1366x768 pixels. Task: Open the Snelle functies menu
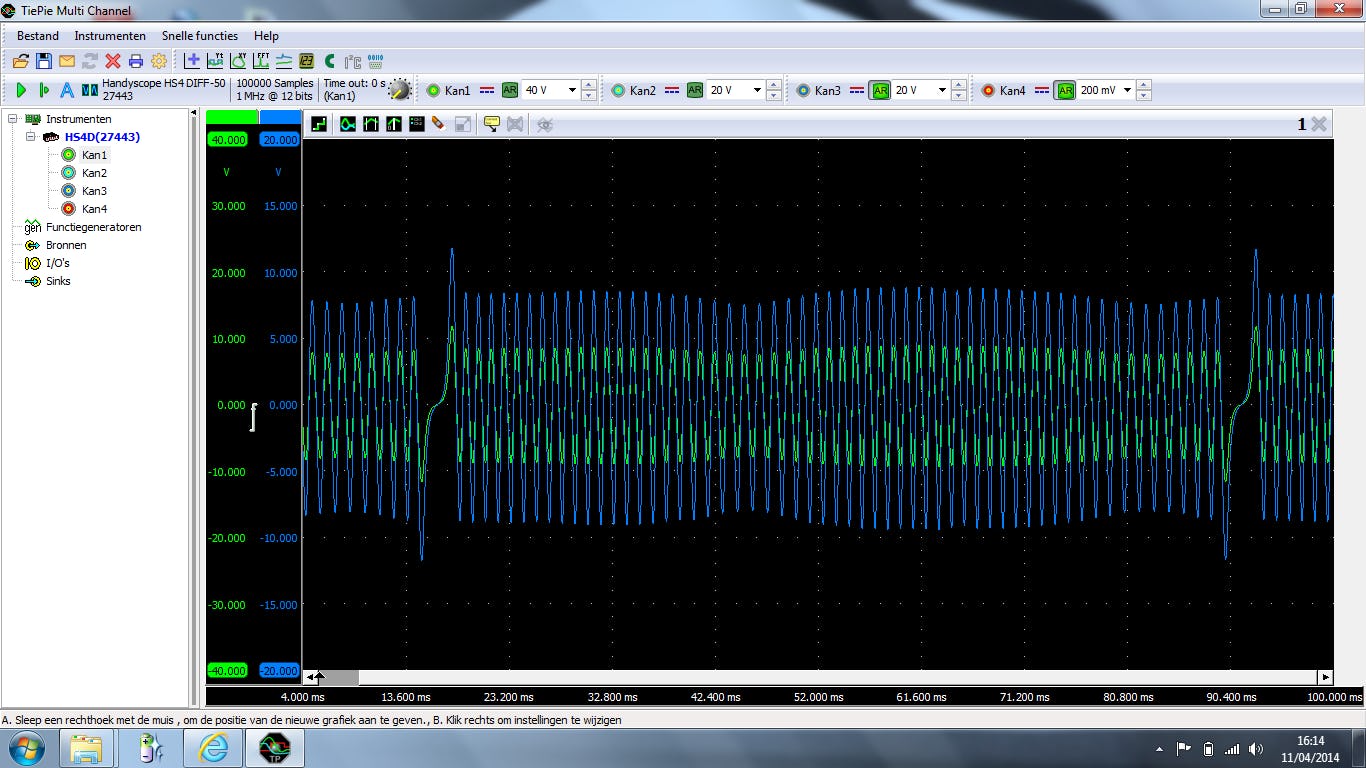(x=200, y=36)
